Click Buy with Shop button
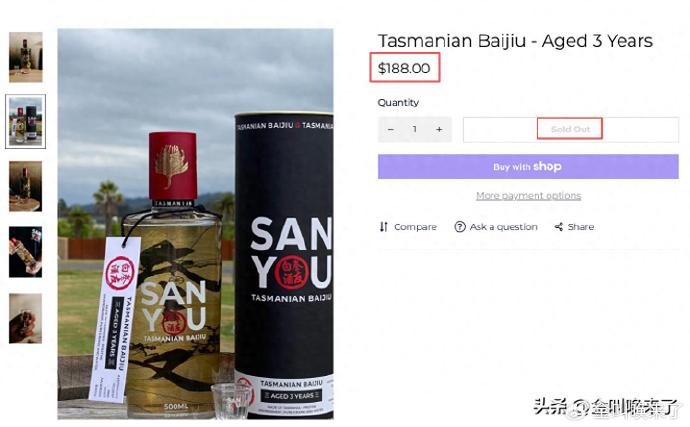 coord(528,166)
